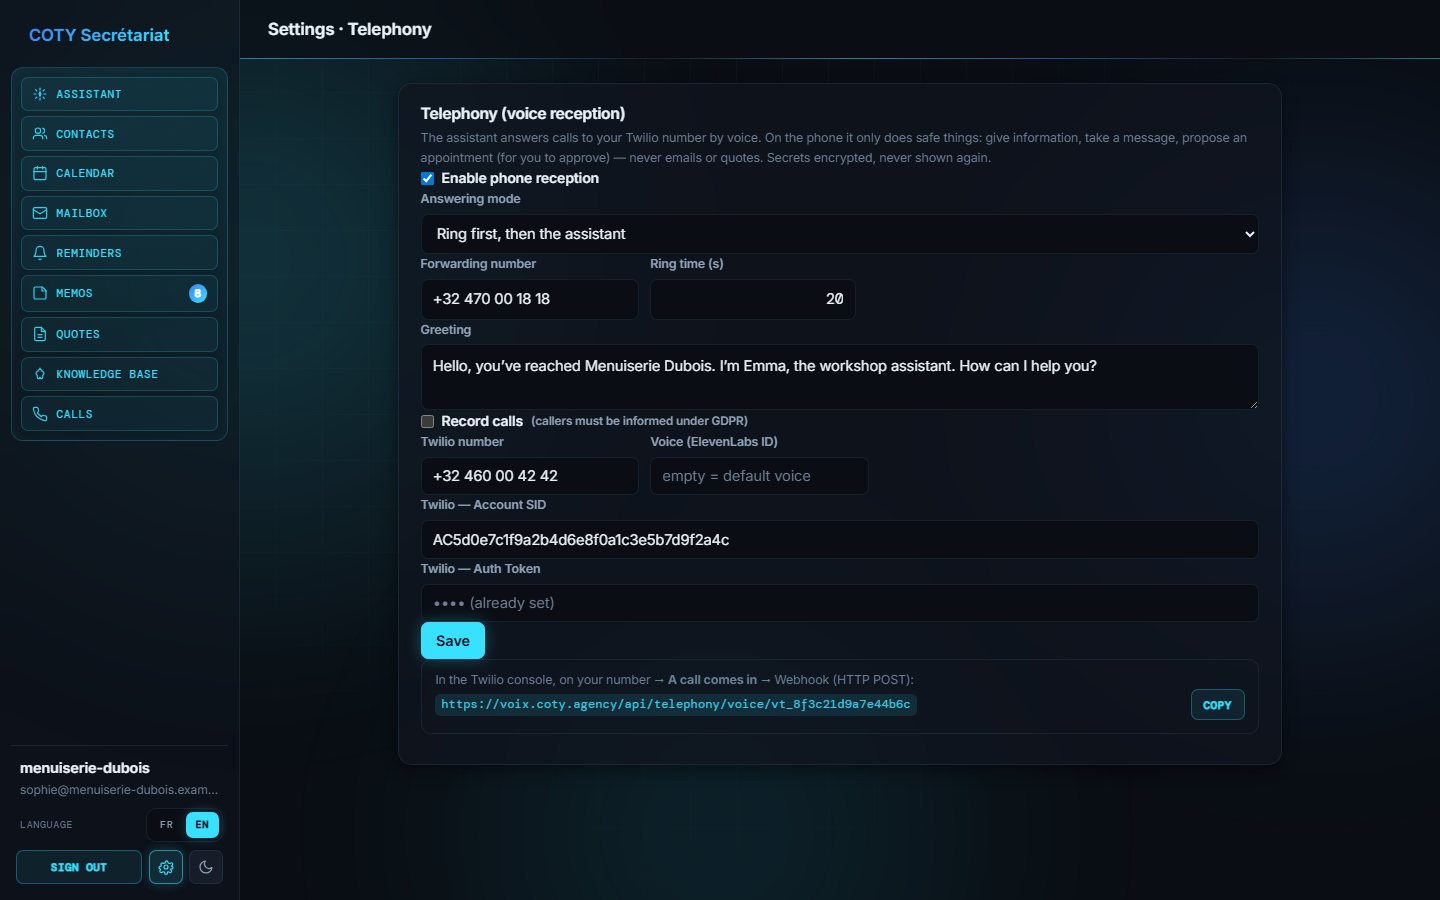Image resolution: width=1440 pixels, height=900 pixels.
Task: Click the Forwarding number field
Action: tap(529, 299)
